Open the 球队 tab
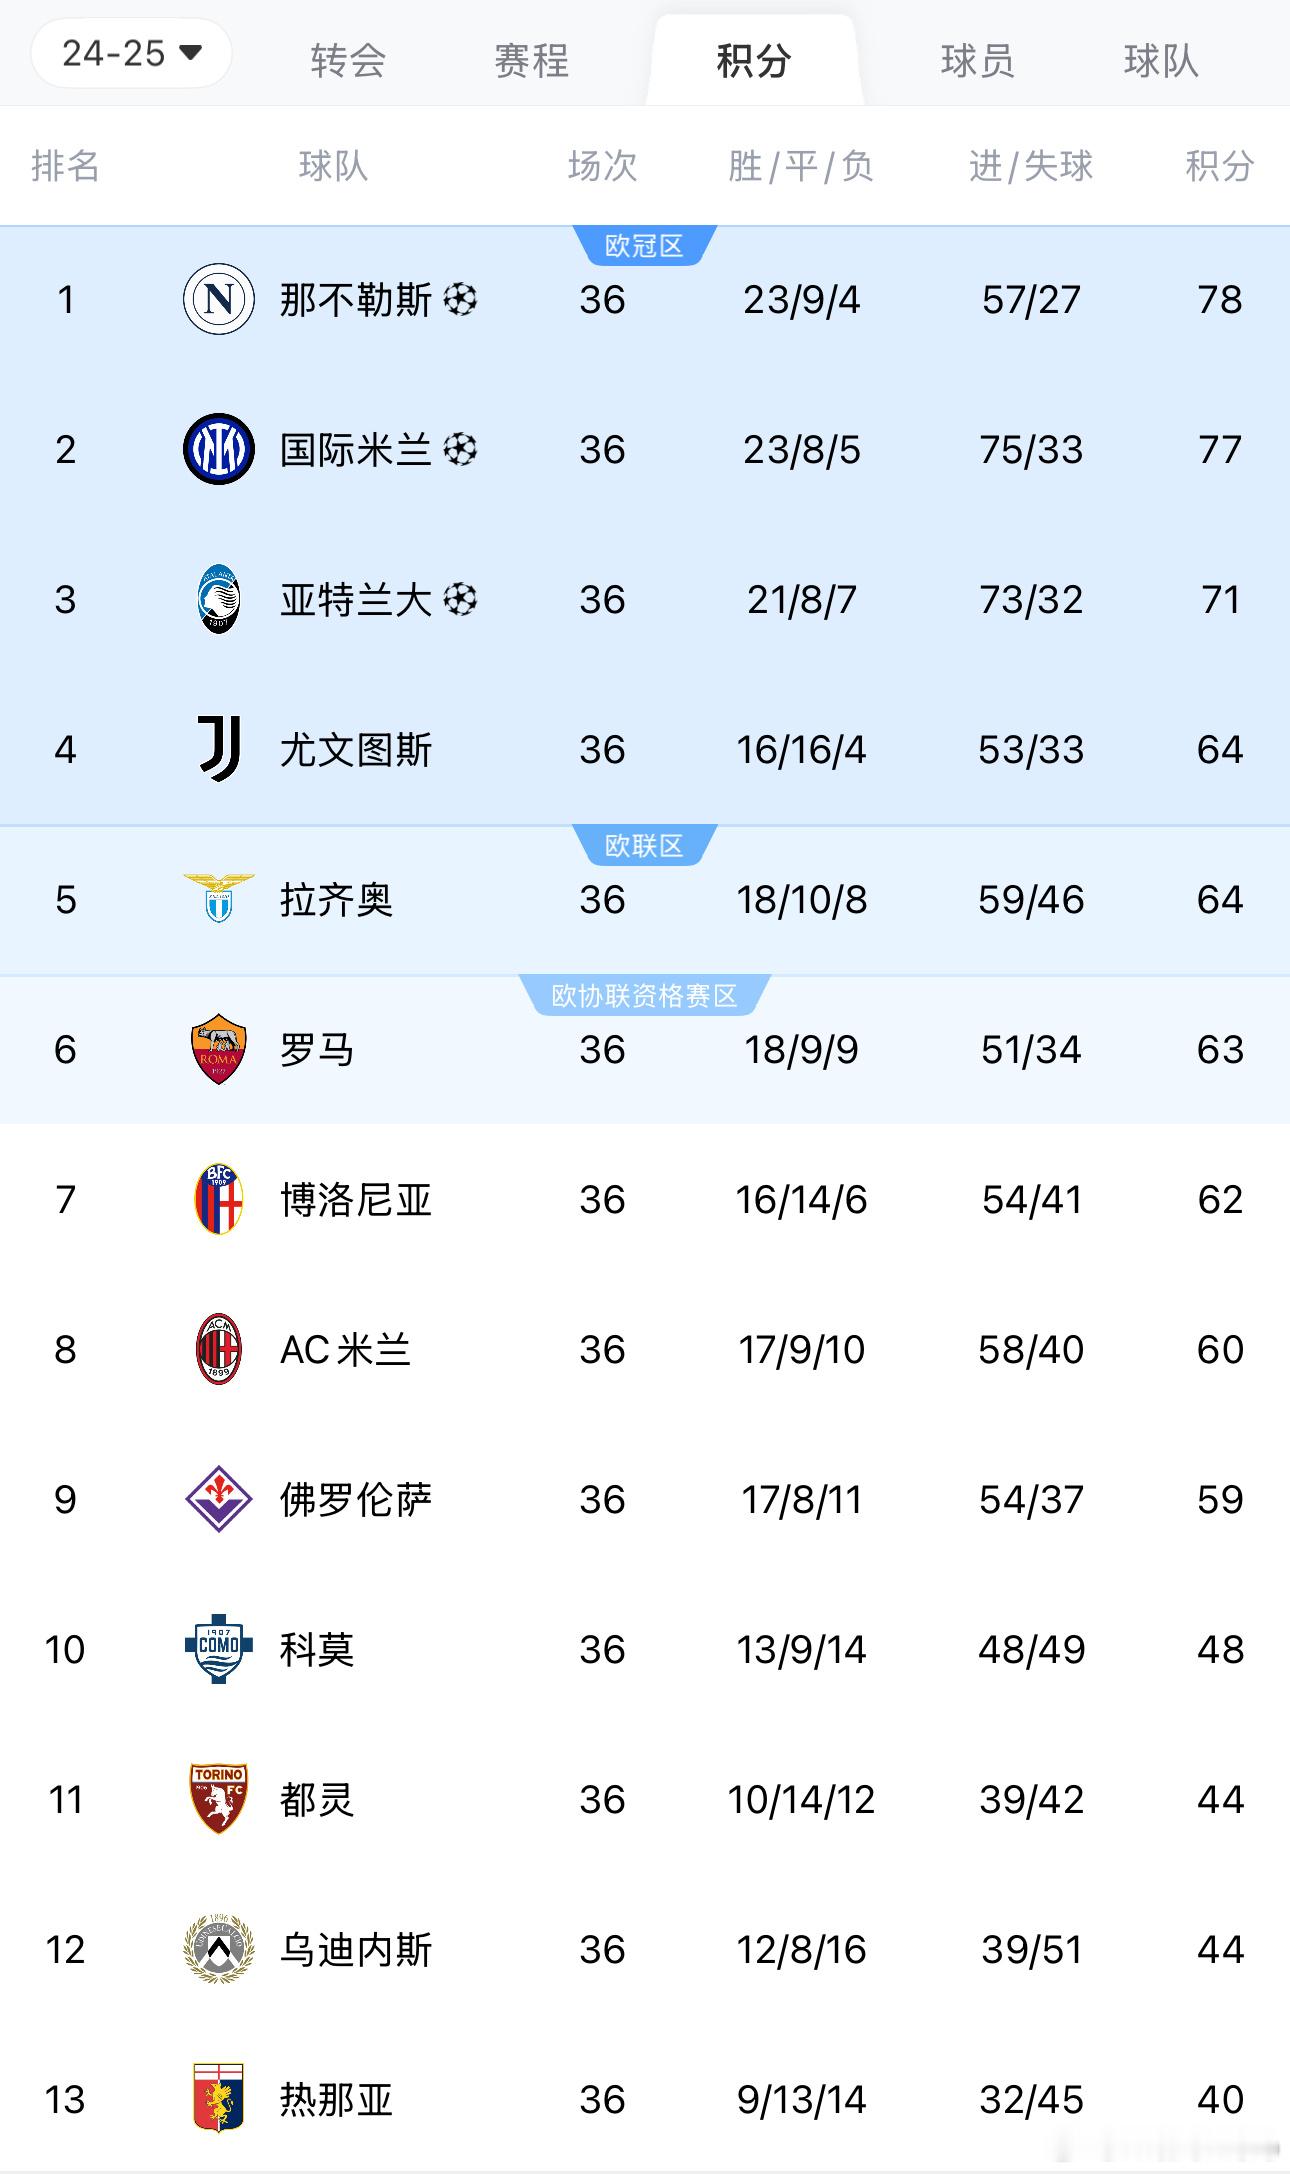Viewport: 1290px width, 2174px height. pyautogui.click(x=1161, y=61)
